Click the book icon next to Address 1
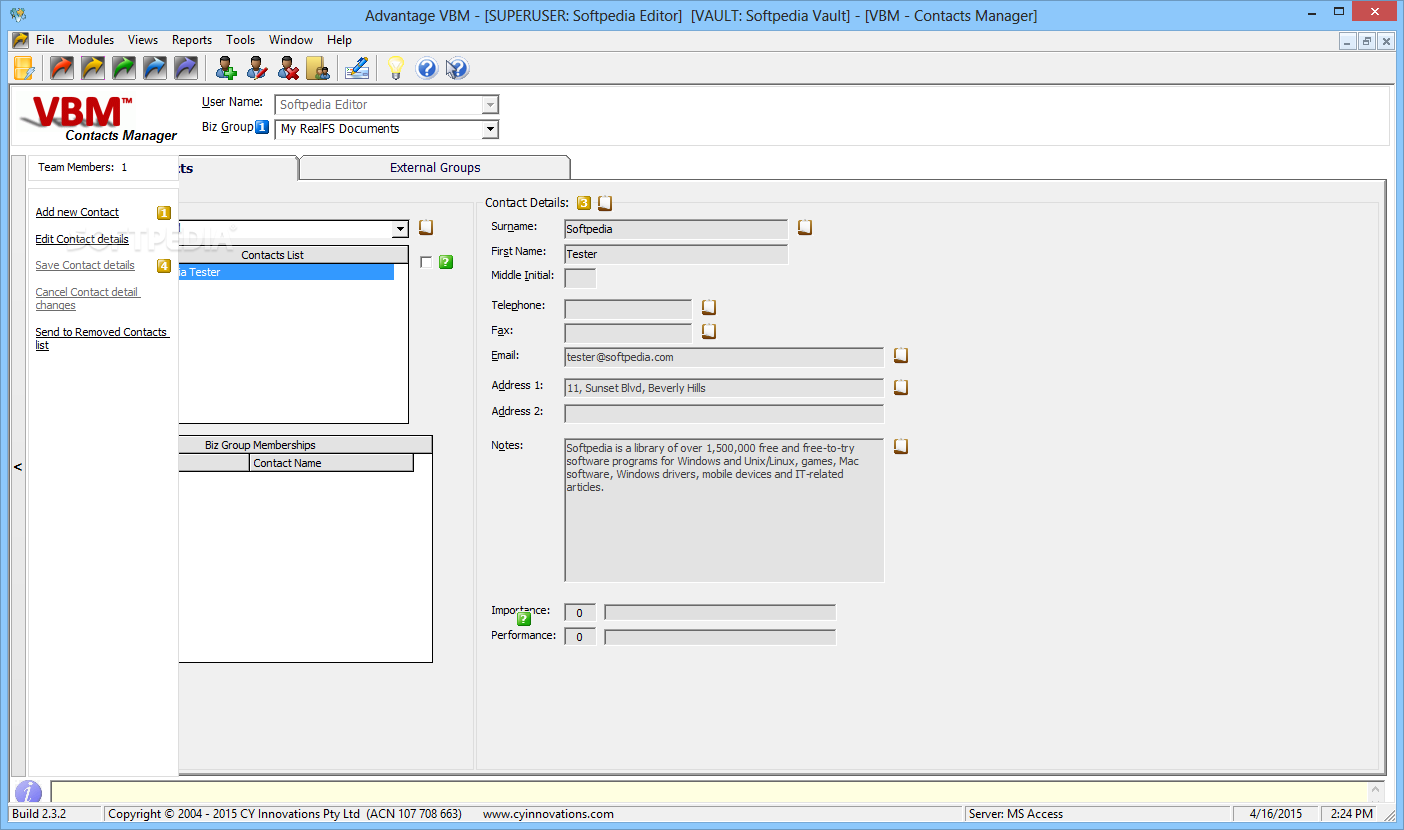The image size is (1404, 830). [x=901, y=387]
